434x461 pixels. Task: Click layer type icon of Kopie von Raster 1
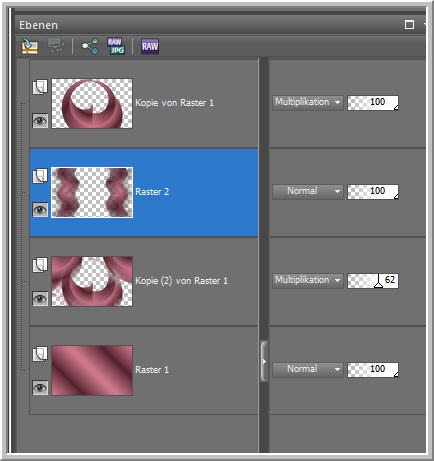coord(40,87)
